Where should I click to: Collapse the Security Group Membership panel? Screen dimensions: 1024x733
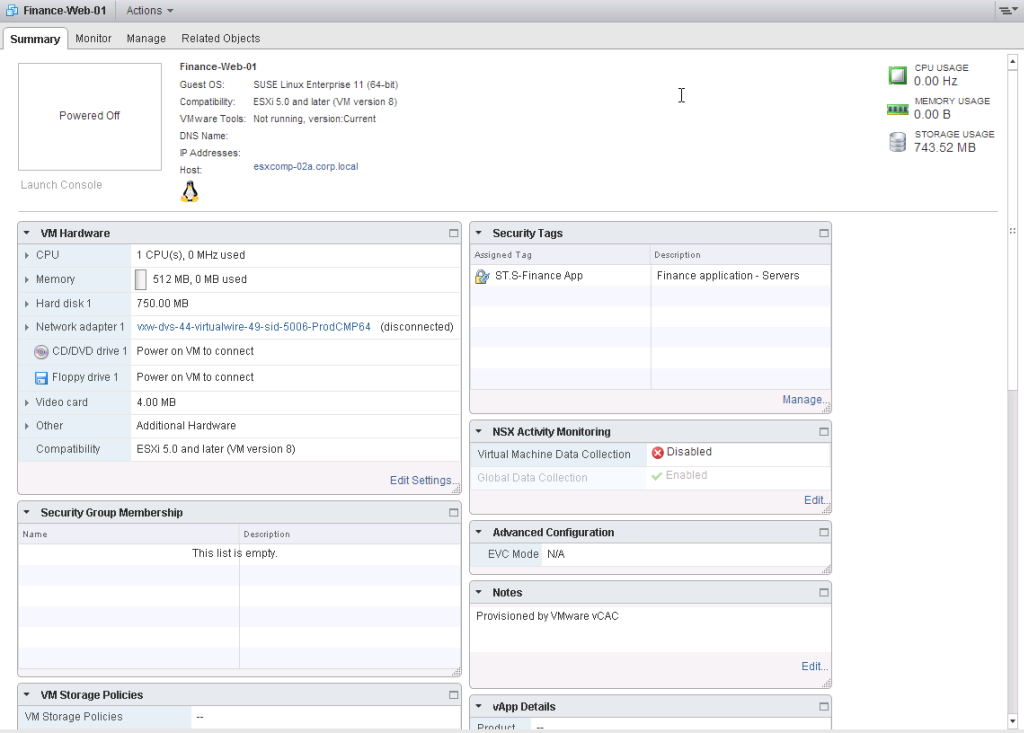click(27, 513)
